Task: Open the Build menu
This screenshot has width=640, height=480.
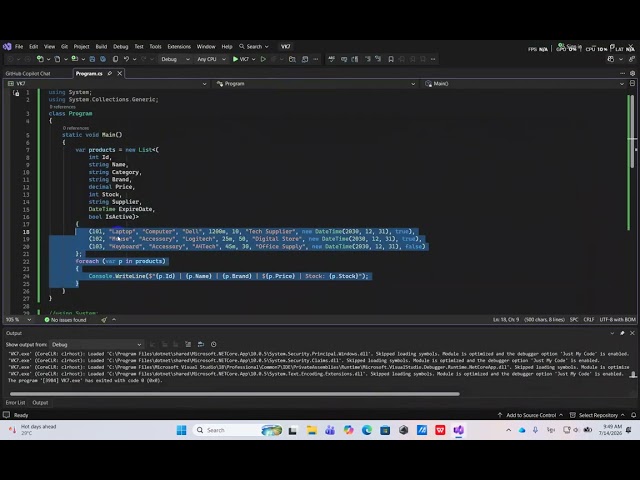Action: (x=101, y=47)
